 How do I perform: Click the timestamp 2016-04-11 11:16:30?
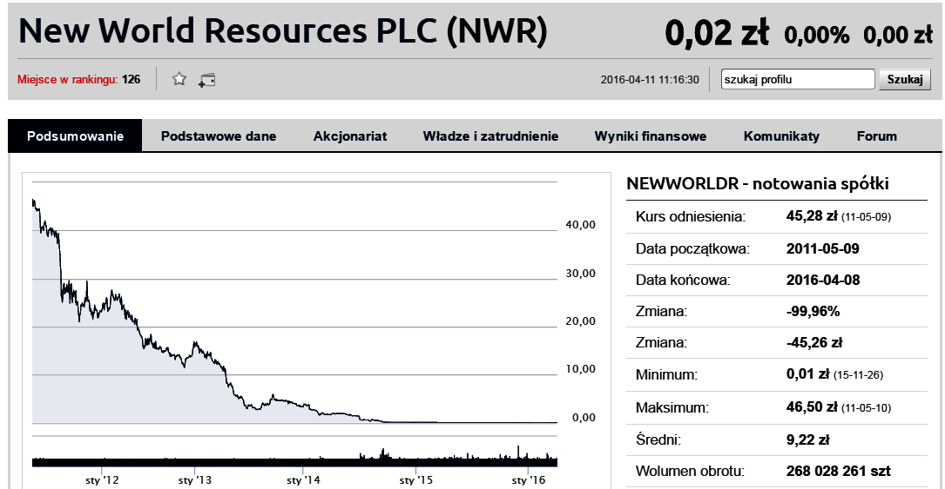[650, 80]
